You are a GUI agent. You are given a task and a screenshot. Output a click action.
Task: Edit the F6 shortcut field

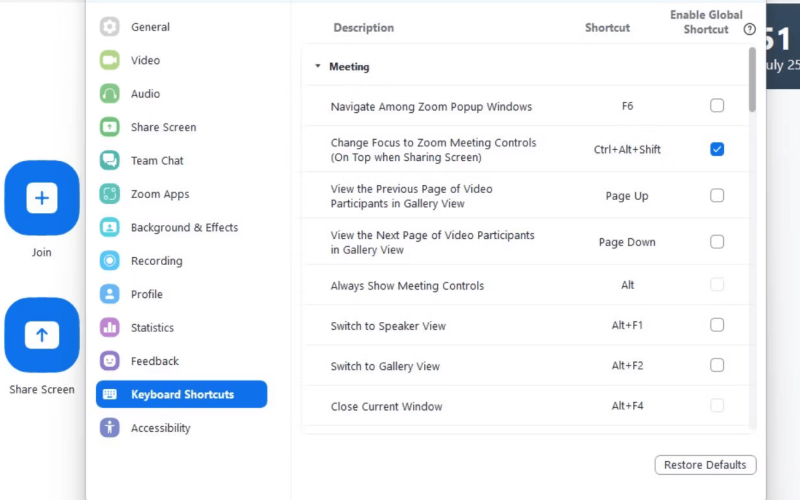[627, 106]
